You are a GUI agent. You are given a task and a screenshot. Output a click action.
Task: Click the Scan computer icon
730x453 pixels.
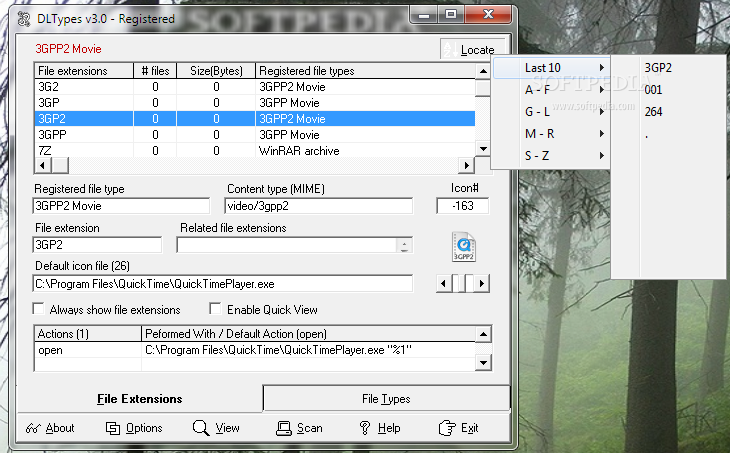[x=284, y=428]
